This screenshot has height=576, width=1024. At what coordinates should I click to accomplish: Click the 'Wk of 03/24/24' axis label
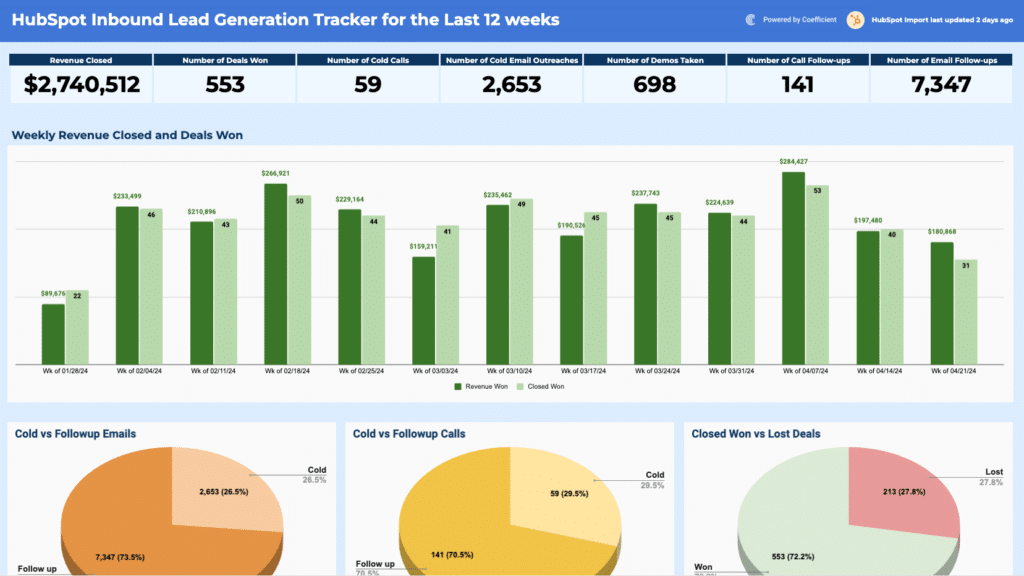pos(657,371)
